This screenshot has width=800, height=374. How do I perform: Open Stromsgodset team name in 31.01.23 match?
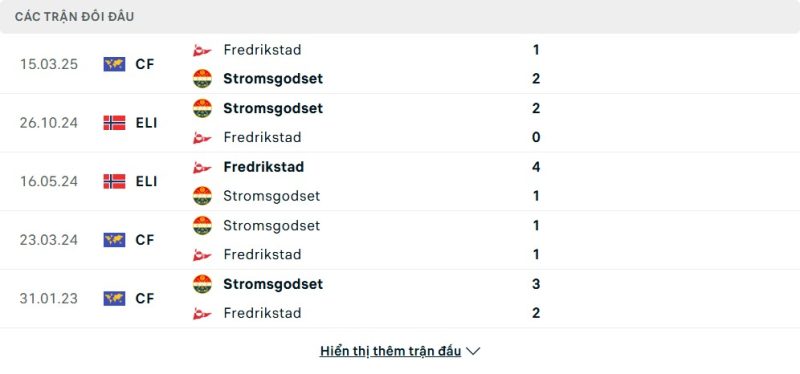(x=273, y=284)
